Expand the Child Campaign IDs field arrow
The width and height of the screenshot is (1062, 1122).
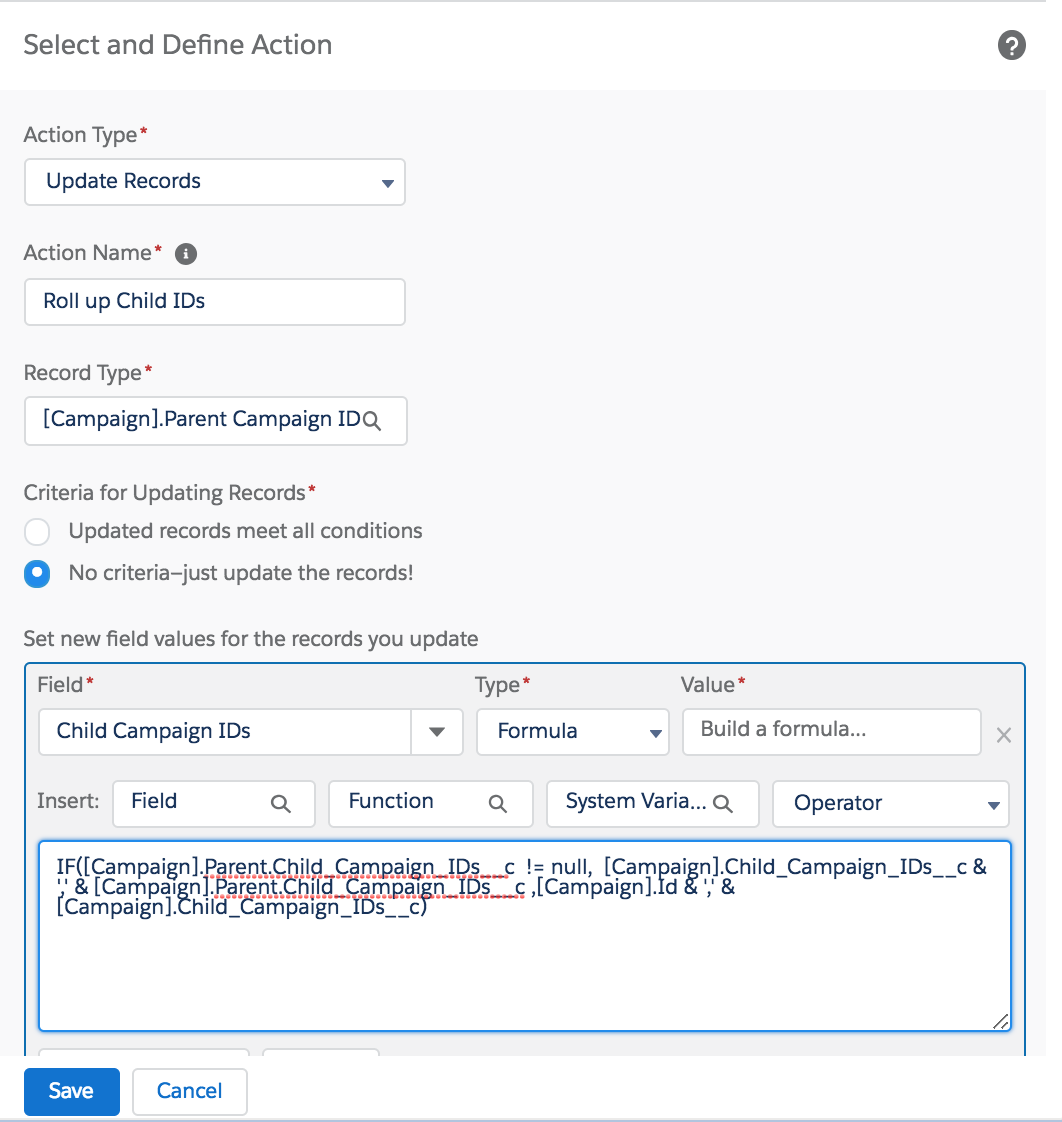point(437,732)
